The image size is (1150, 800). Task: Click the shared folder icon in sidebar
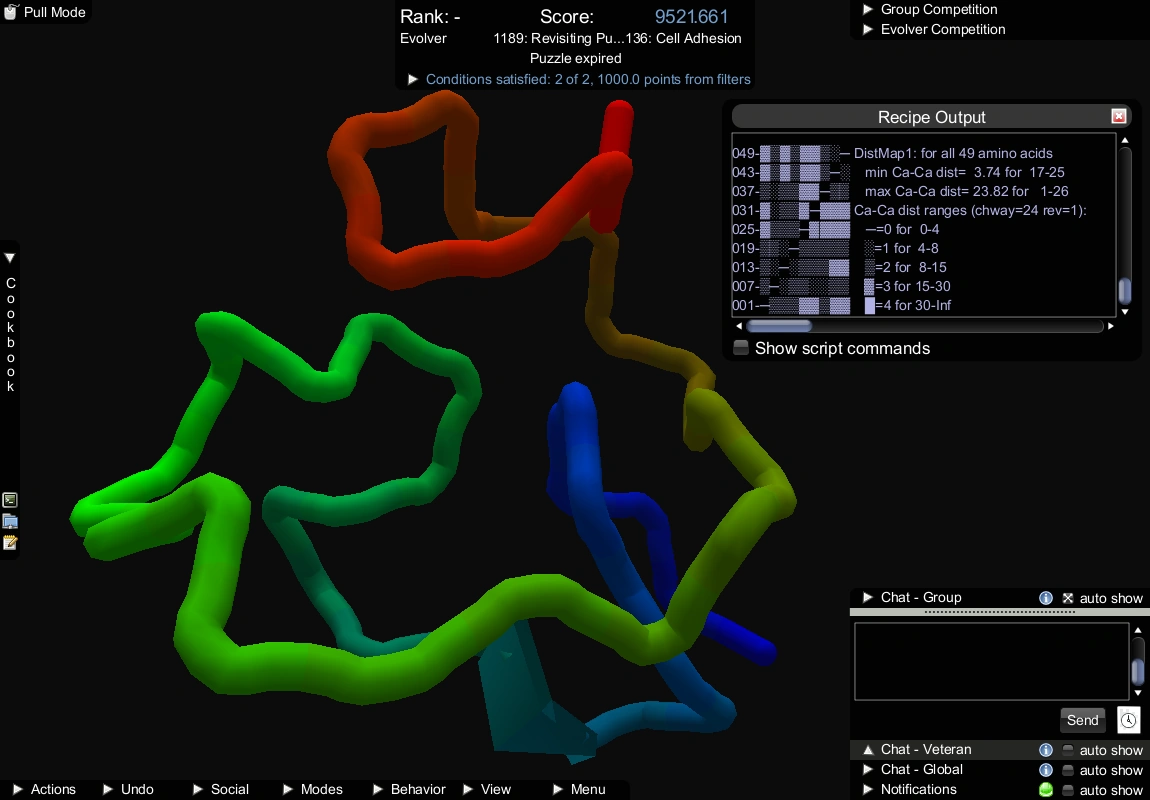pyautogui.click(x=10, y=521)
